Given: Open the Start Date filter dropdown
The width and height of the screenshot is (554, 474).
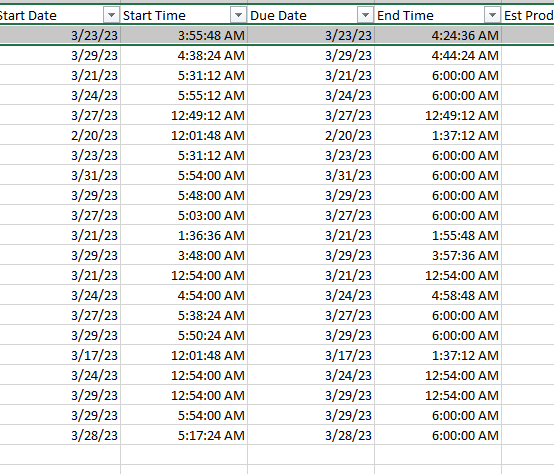Looking at the screenshot, I should 111,15.
